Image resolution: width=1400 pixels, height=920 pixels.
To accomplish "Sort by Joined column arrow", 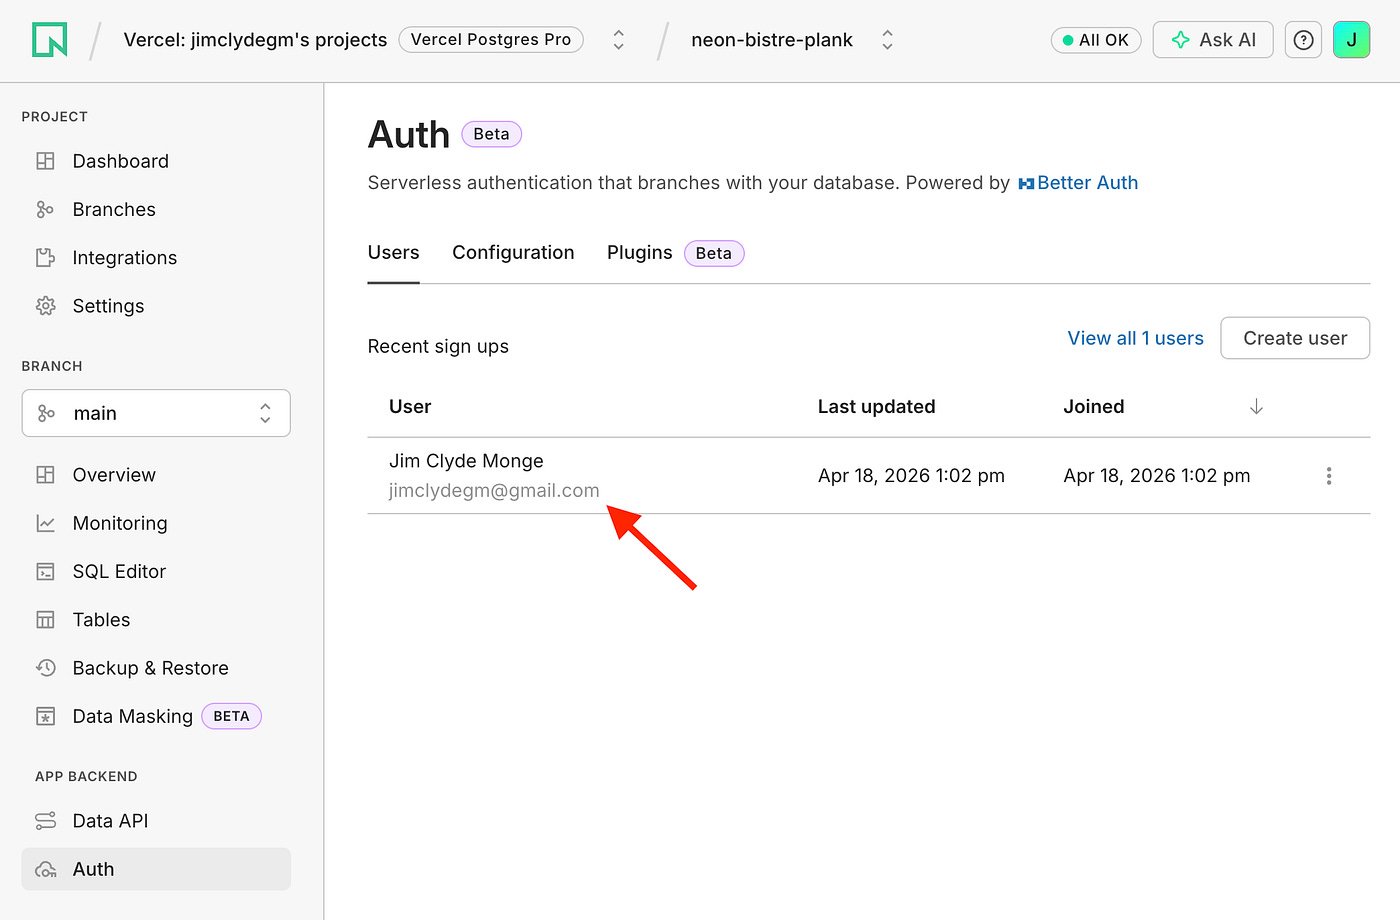I will pos(1256,407).
